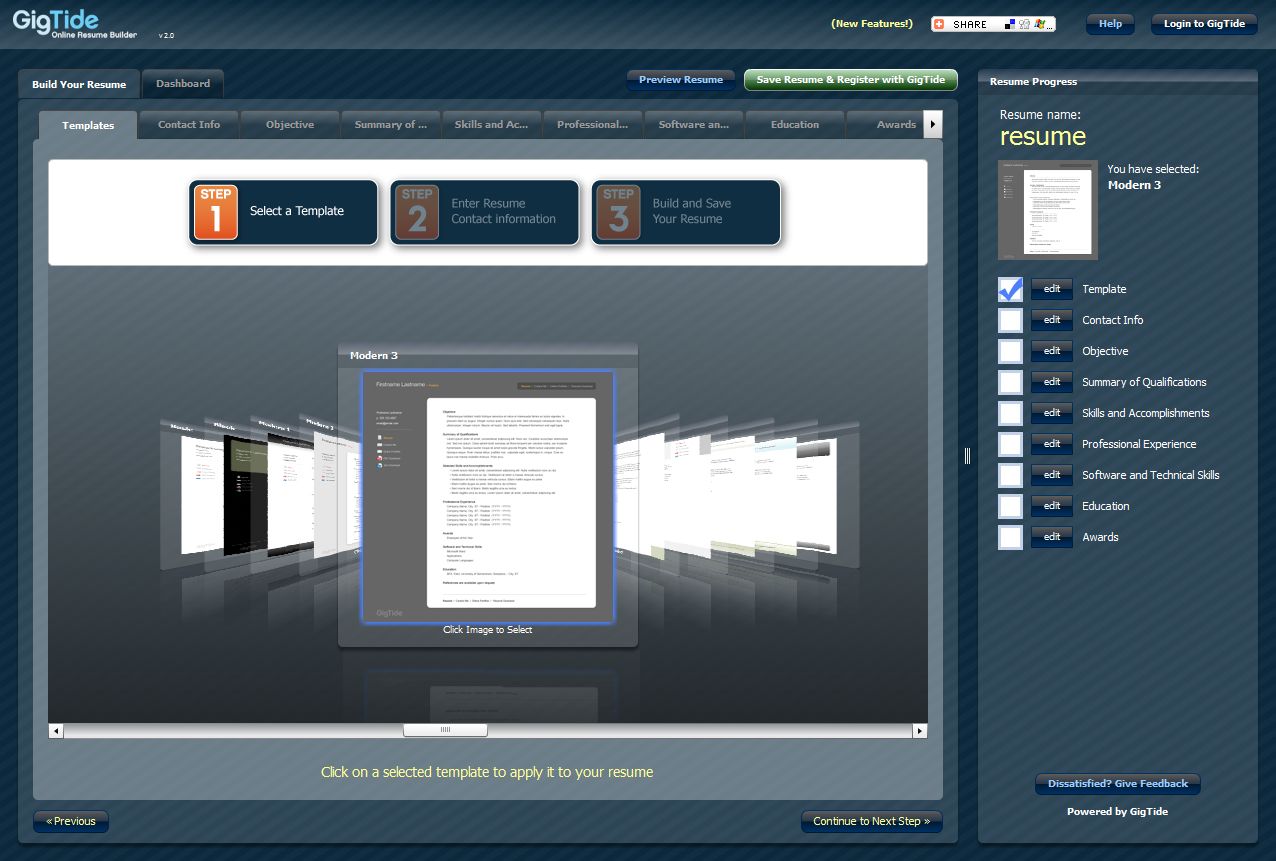Click edit button for Education
The width and height of the screenshot is (1276, 861).
[x=1052, y=506]
